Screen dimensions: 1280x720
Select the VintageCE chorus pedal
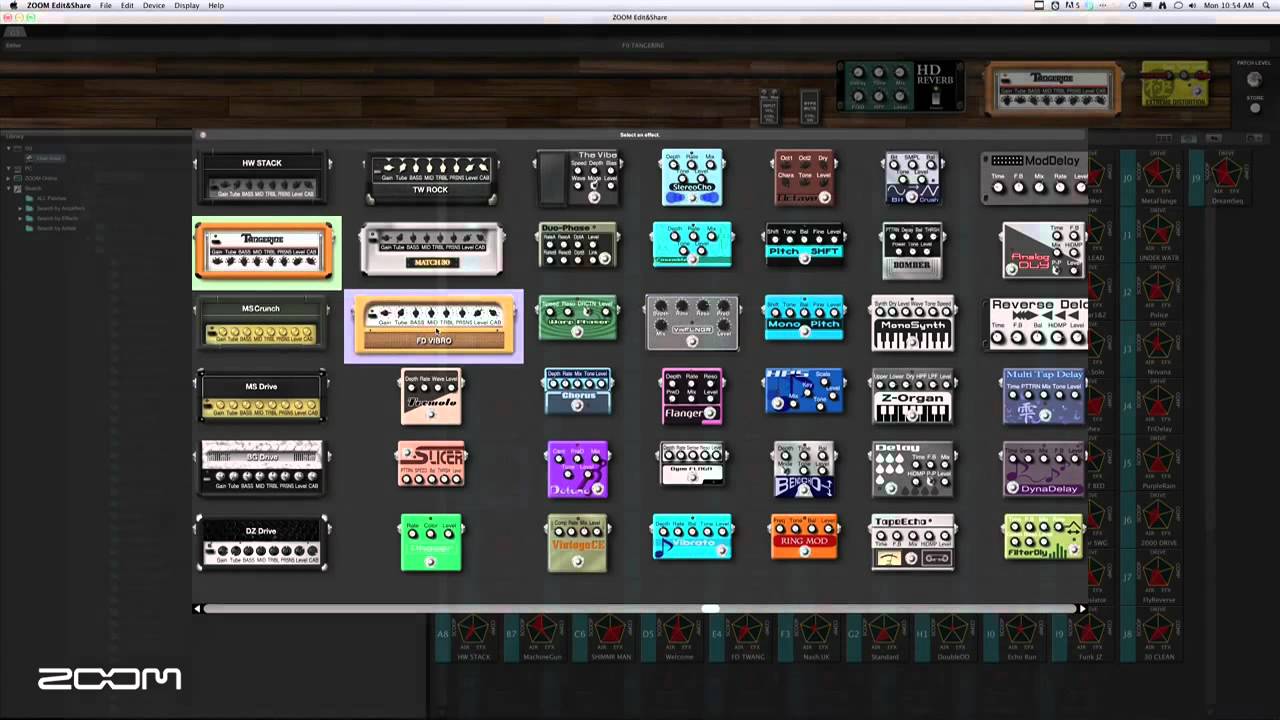[578, 542]
